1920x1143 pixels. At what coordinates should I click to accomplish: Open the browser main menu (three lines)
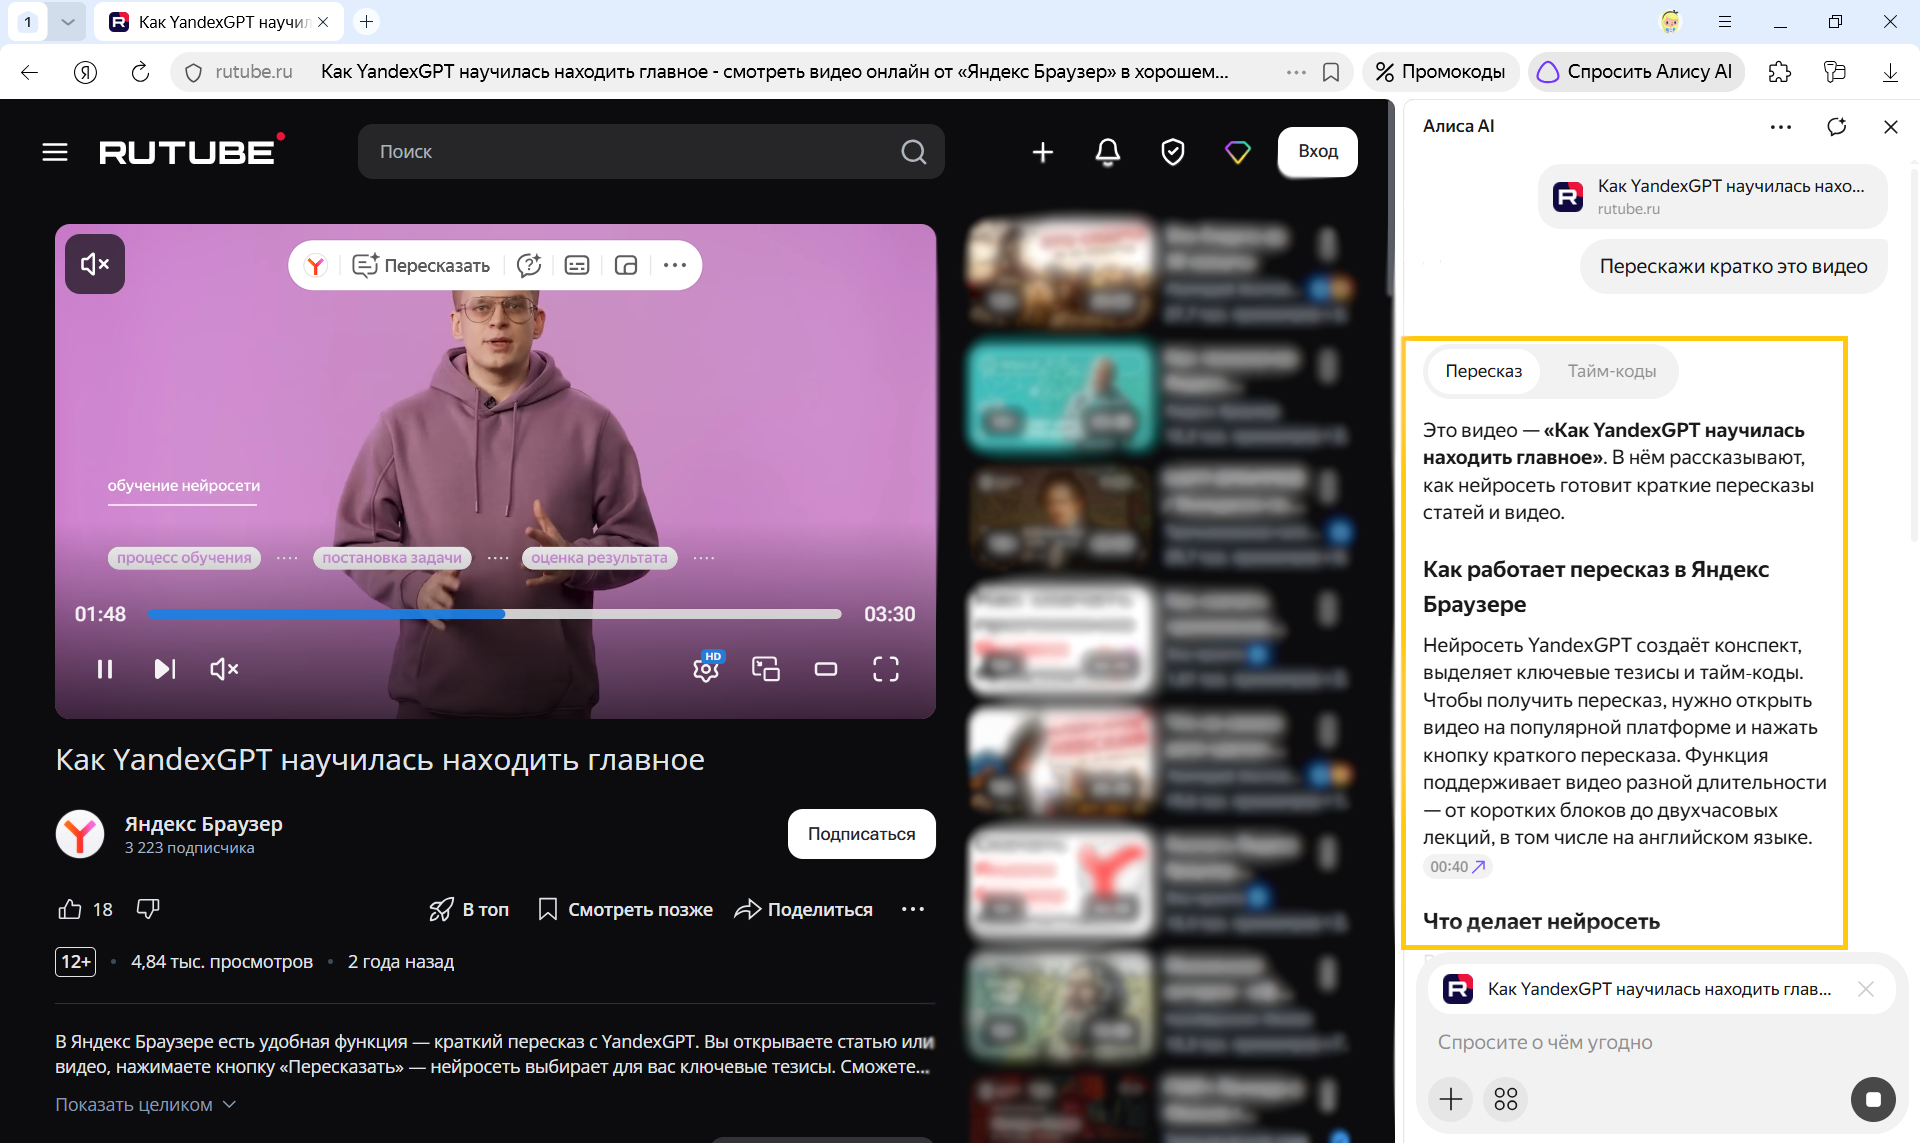[x=1725, y=21]
